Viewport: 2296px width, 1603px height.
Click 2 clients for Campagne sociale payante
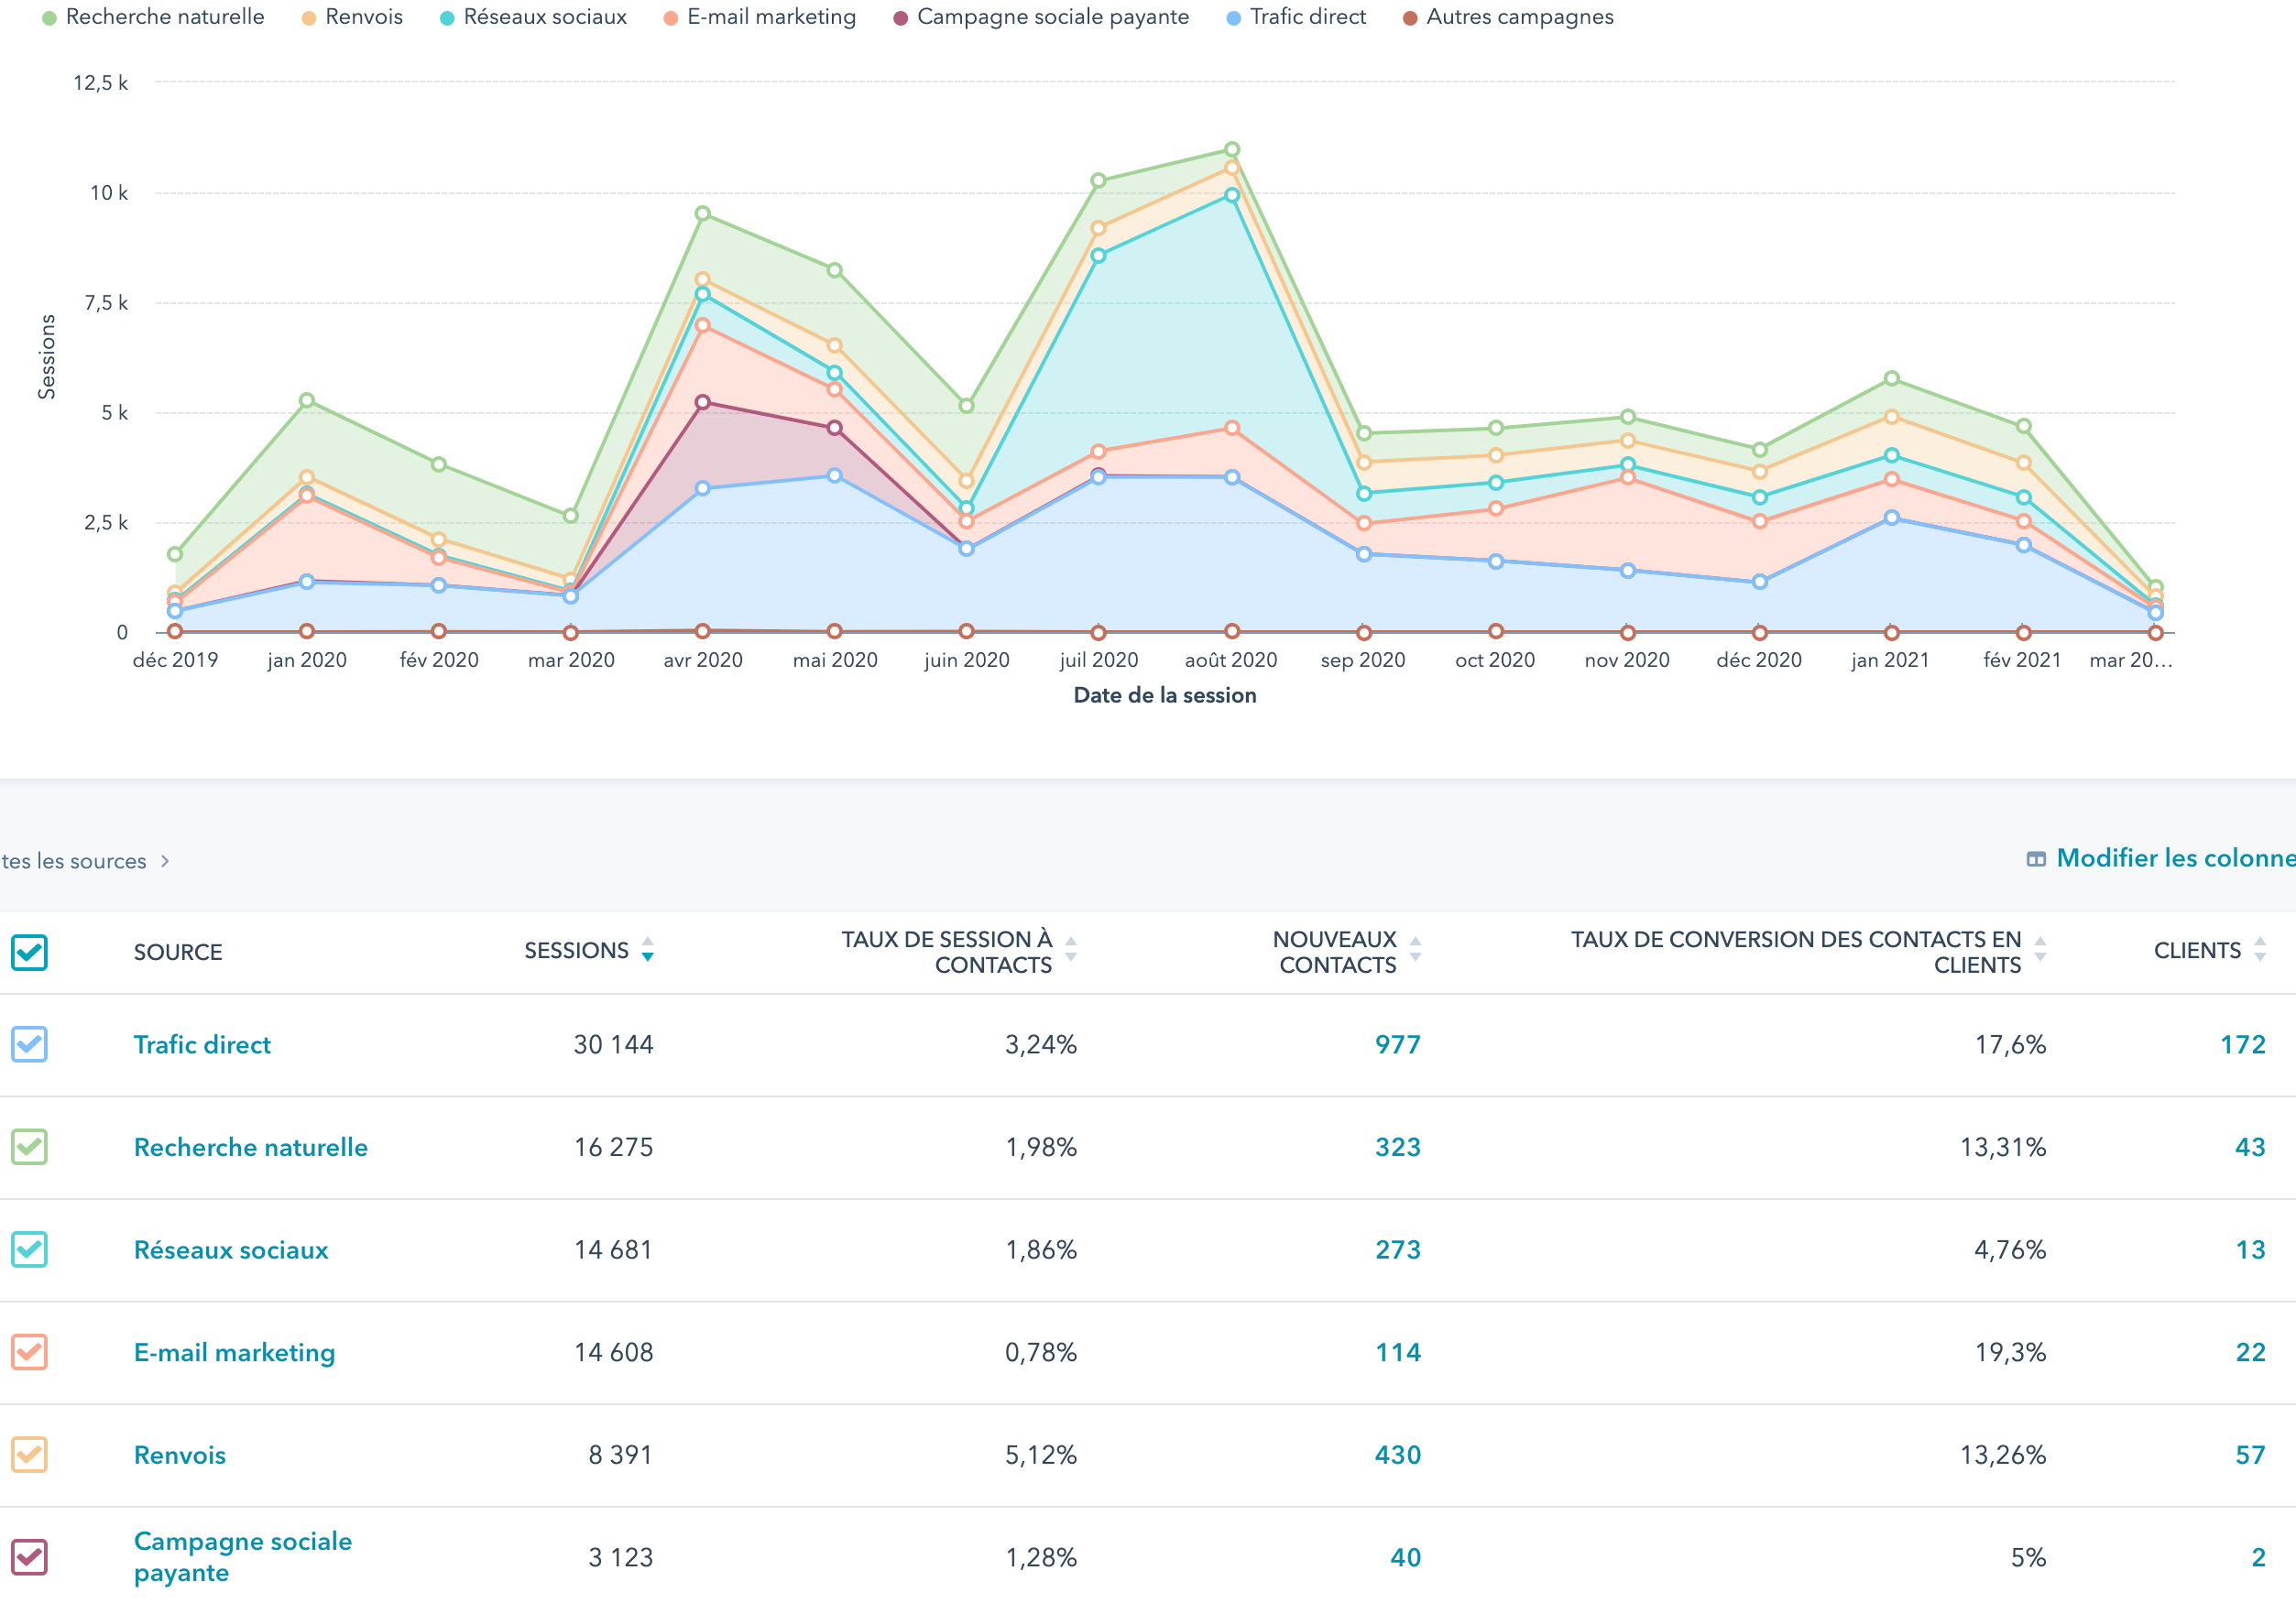click(2259, 1557)
